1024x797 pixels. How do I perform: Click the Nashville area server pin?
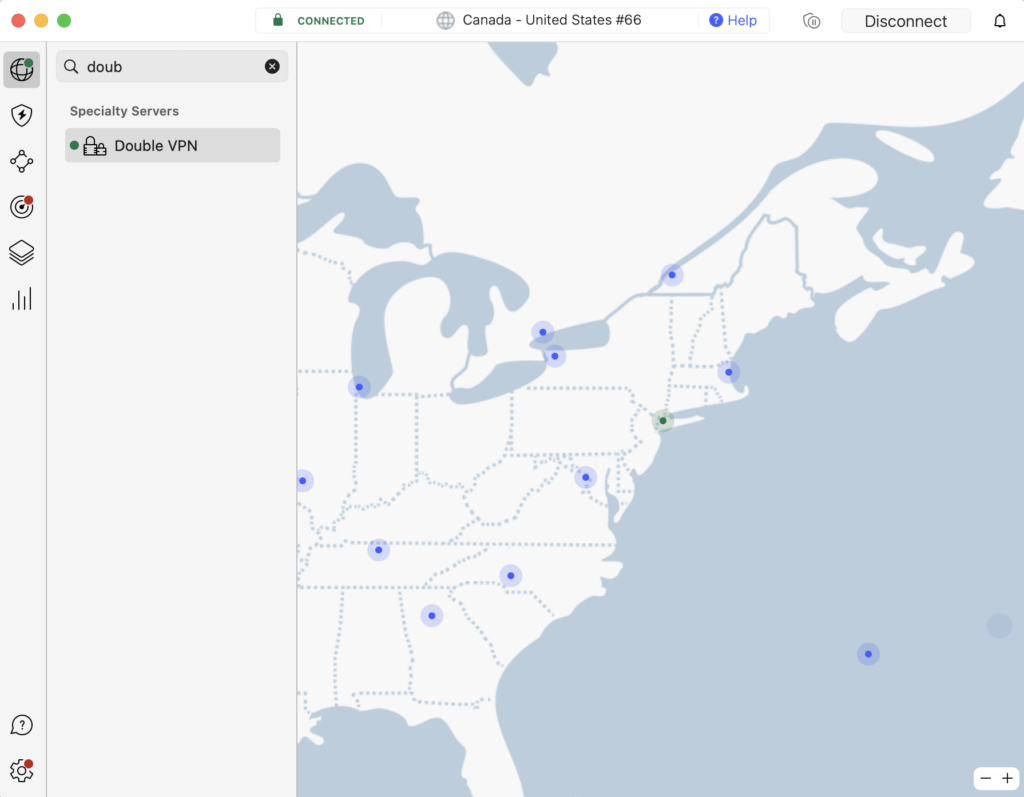379,550
